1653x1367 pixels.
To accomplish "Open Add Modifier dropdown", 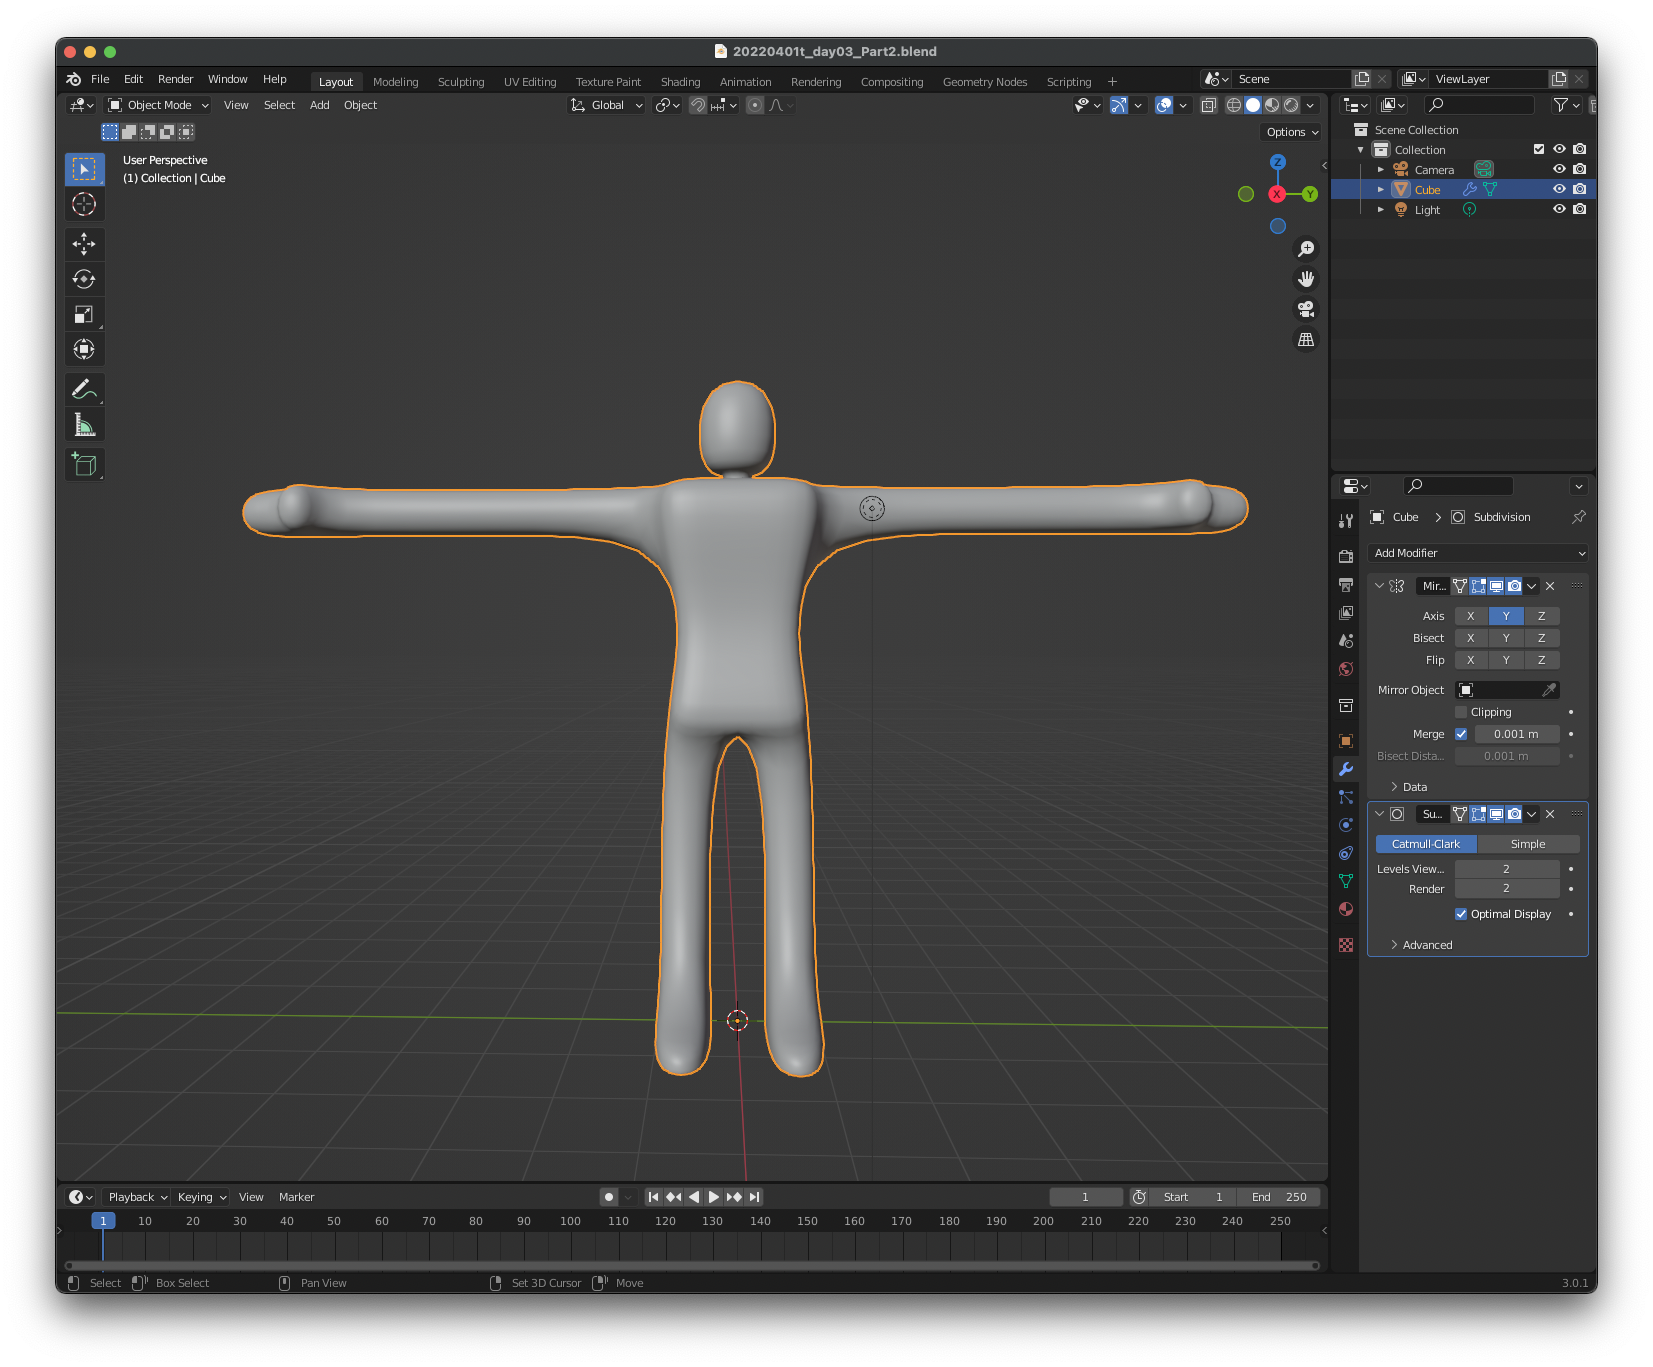I will click(1478, 553).
